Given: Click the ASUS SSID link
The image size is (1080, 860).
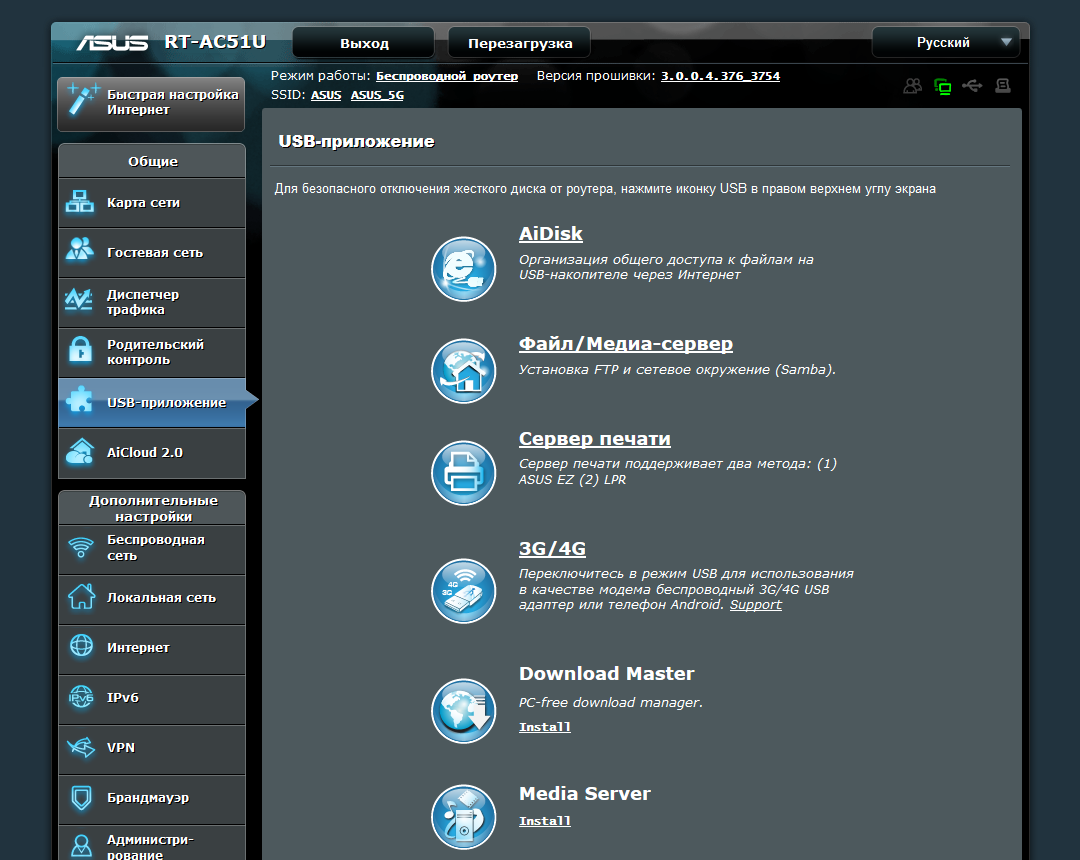Looking at the screenshot, I should (326, 95).
